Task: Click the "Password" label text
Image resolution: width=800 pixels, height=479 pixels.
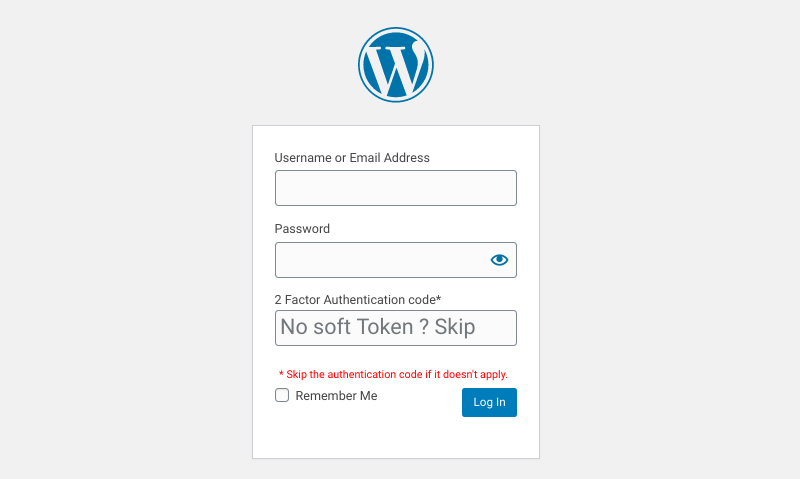Action: coord(302,229)
